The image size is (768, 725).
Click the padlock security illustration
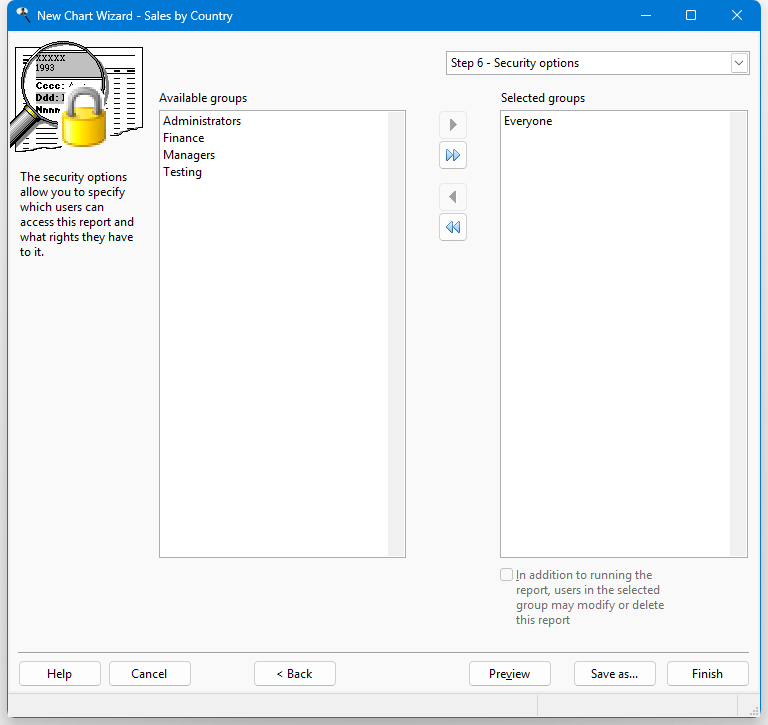[x=84, y=119]
